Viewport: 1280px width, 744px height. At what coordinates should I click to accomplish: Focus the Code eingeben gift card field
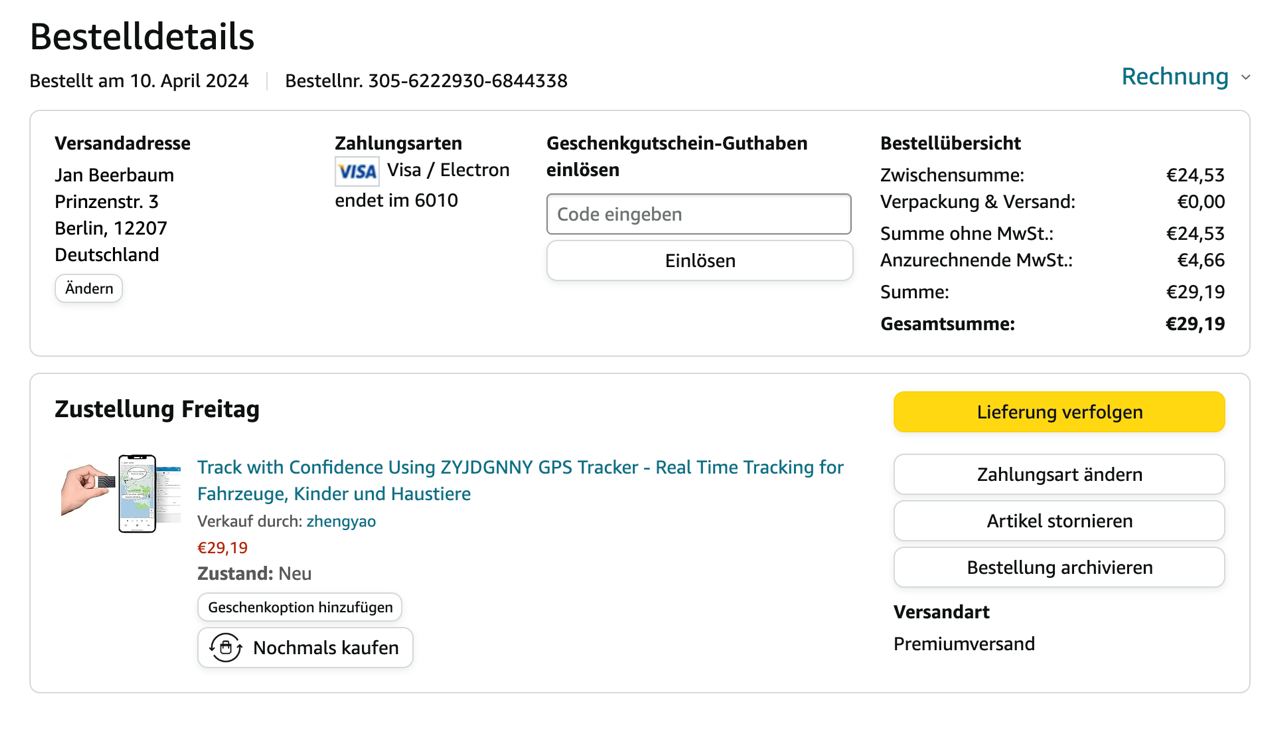point(699,214)
